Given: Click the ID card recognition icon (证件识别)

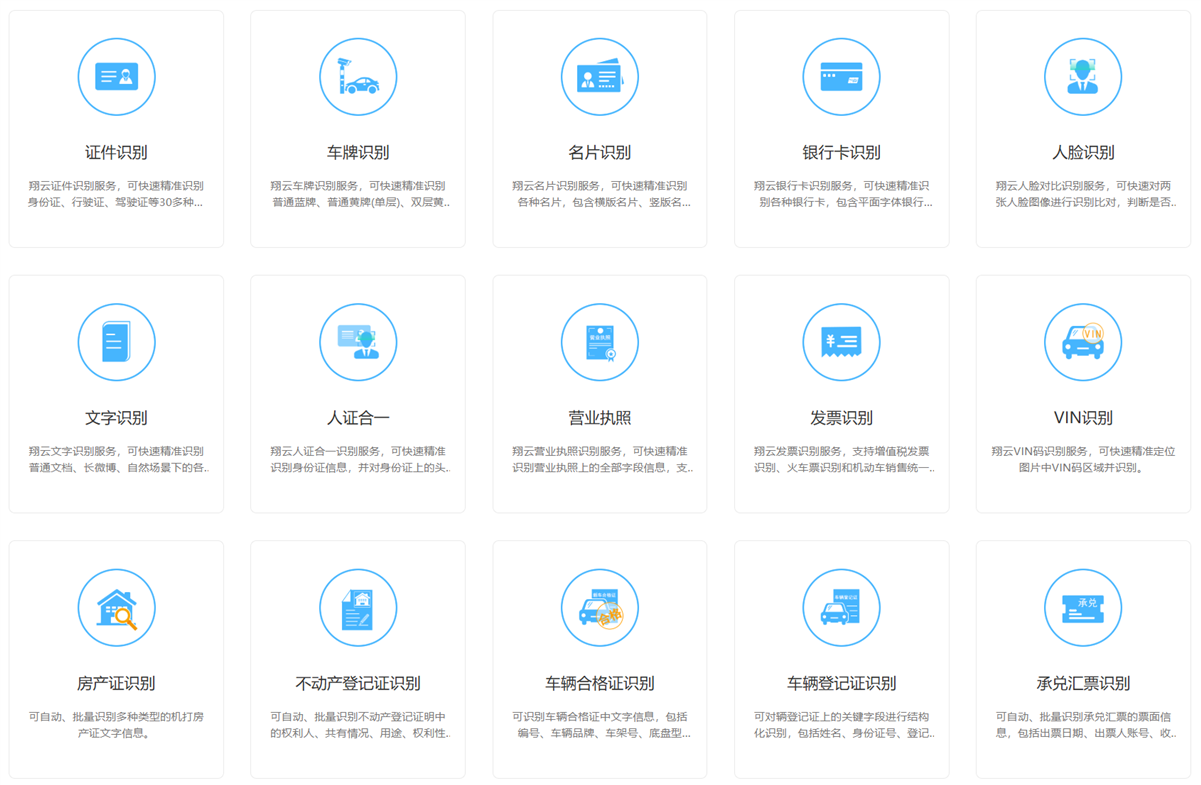Looking at the screenshot, I should (116, 77).
